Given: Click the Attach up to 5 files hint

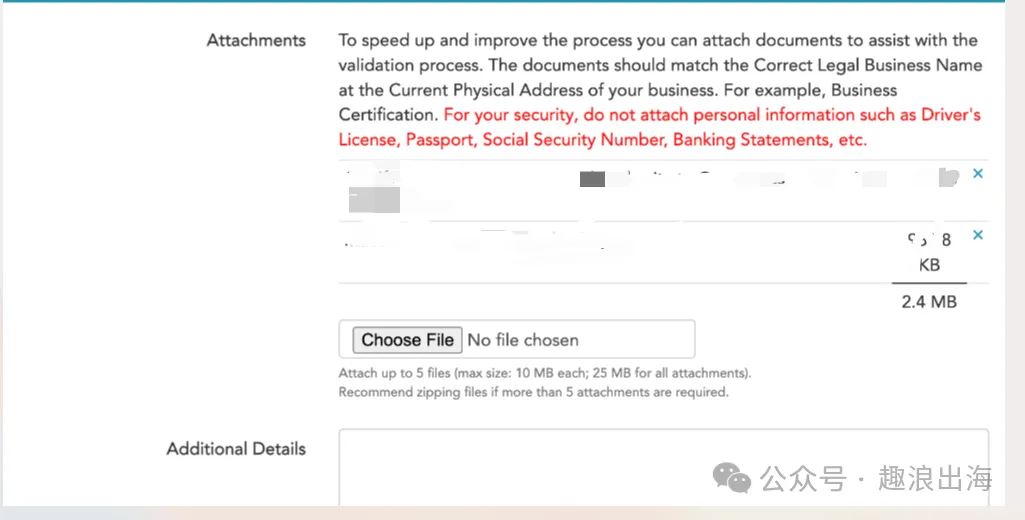Looking at the screenshot, I should click(x=545, y=373).
